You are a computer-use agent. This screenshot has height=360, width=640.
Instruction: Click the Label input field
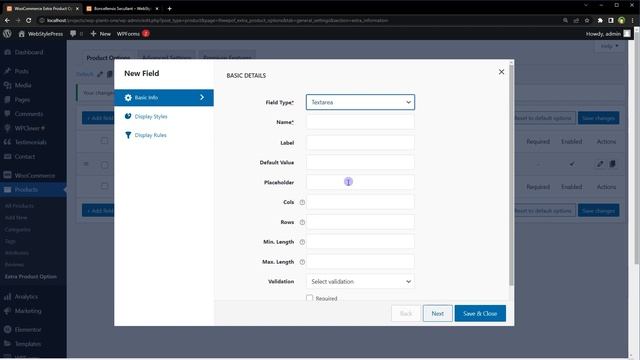coord(360,142)
